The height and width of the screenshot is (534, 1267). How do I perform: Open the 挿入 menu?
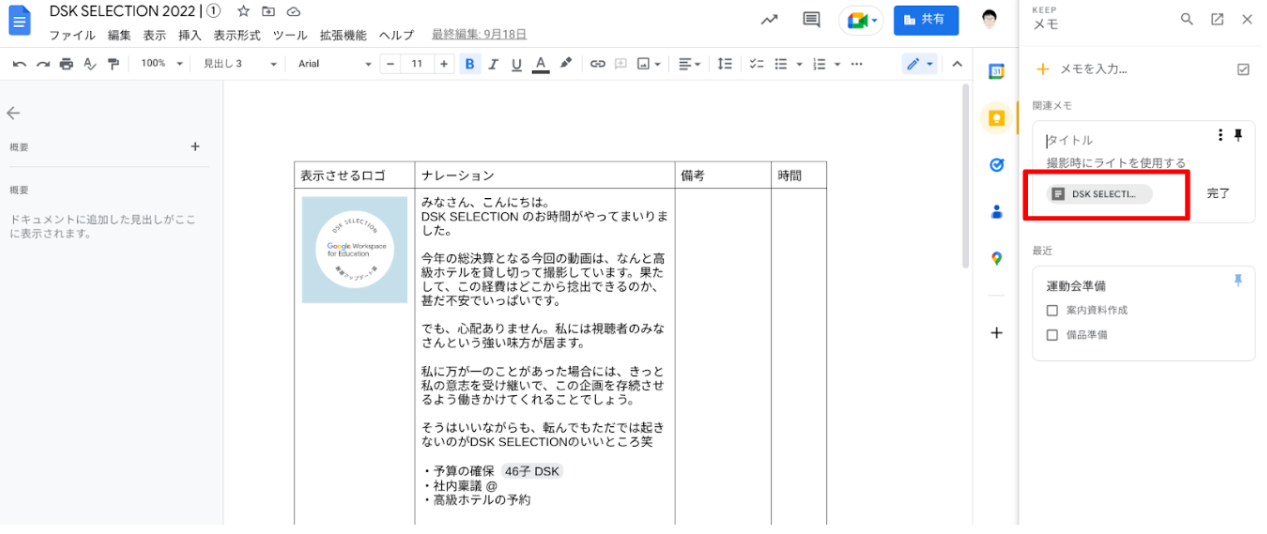point(190,35)
